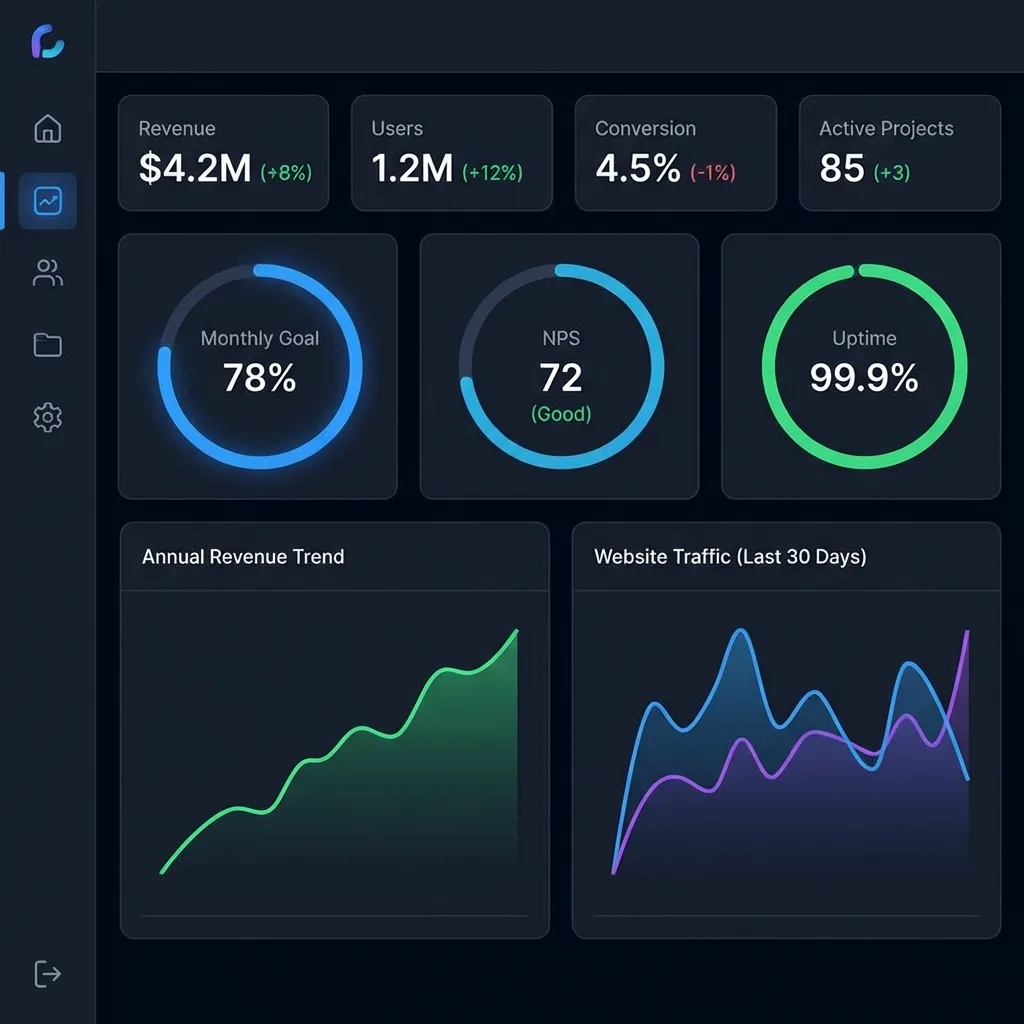This screenshot has height=1024, width=1024.
Task: Log out using the bottom sidebar icon
Action: click(x=46, y=973)
